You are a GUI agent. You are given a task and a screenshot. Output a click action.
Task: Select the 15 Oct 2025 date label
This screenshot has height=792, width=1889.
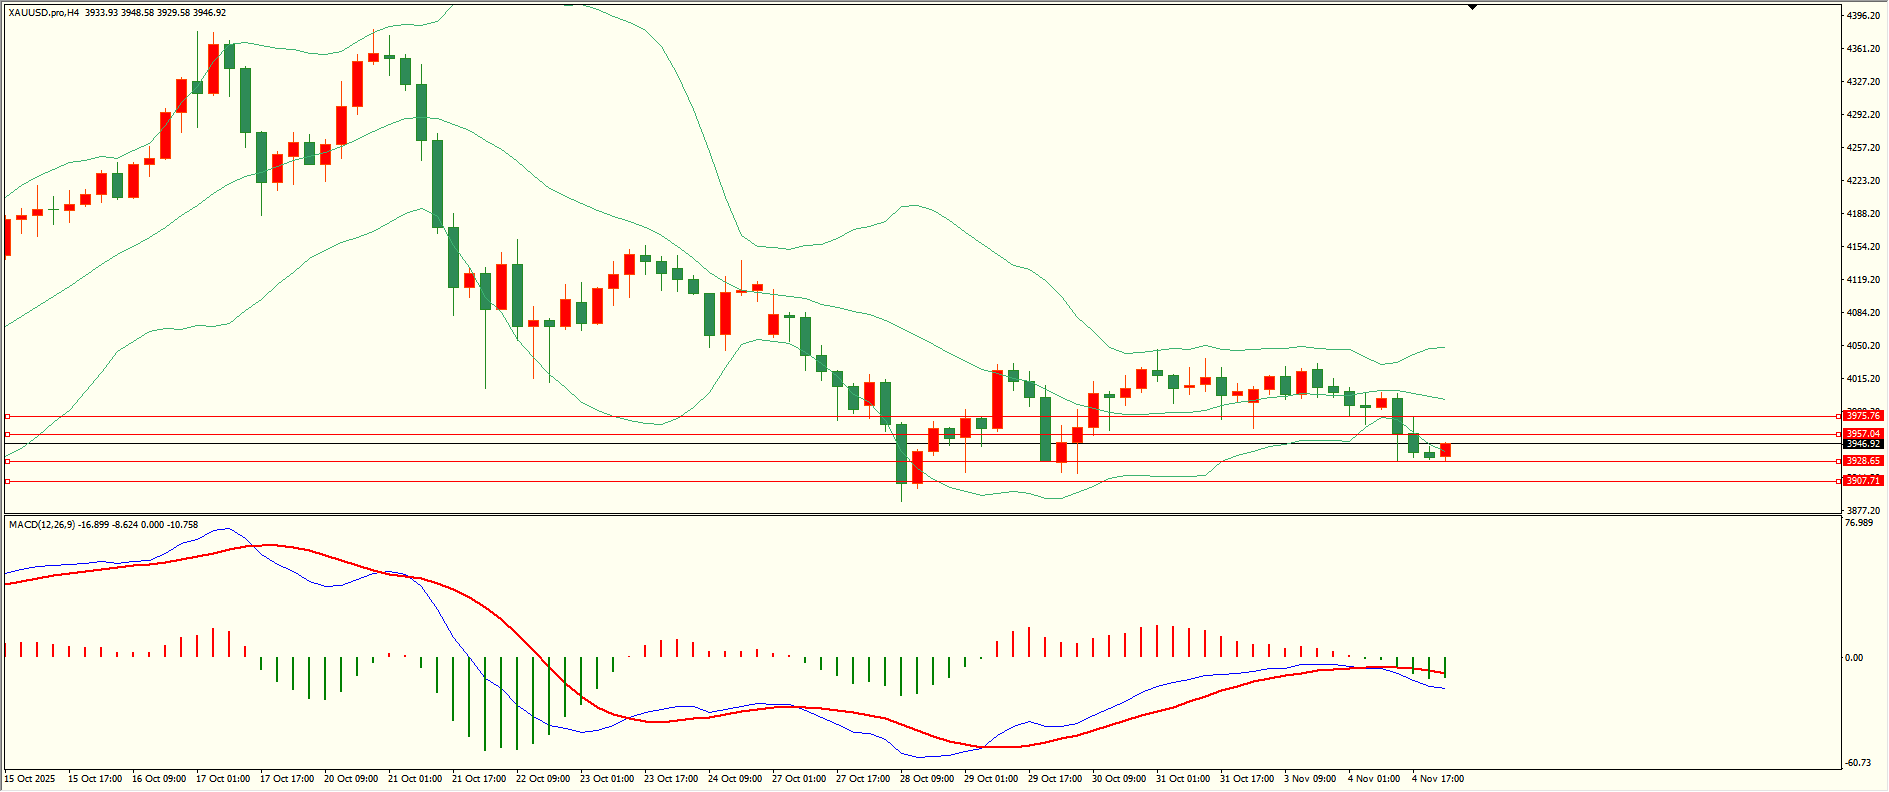[30, 778]
